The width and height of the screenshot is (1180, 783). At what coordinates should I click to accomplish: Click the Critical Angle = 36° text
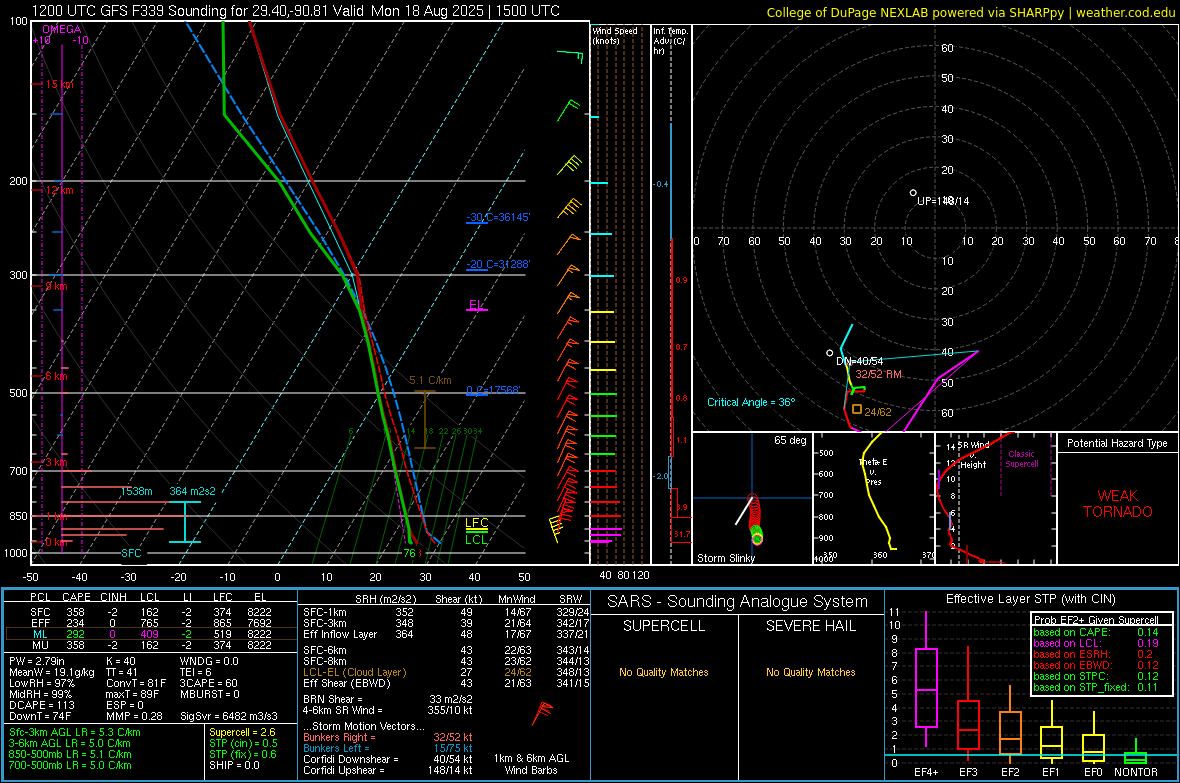tap(751, 402)
